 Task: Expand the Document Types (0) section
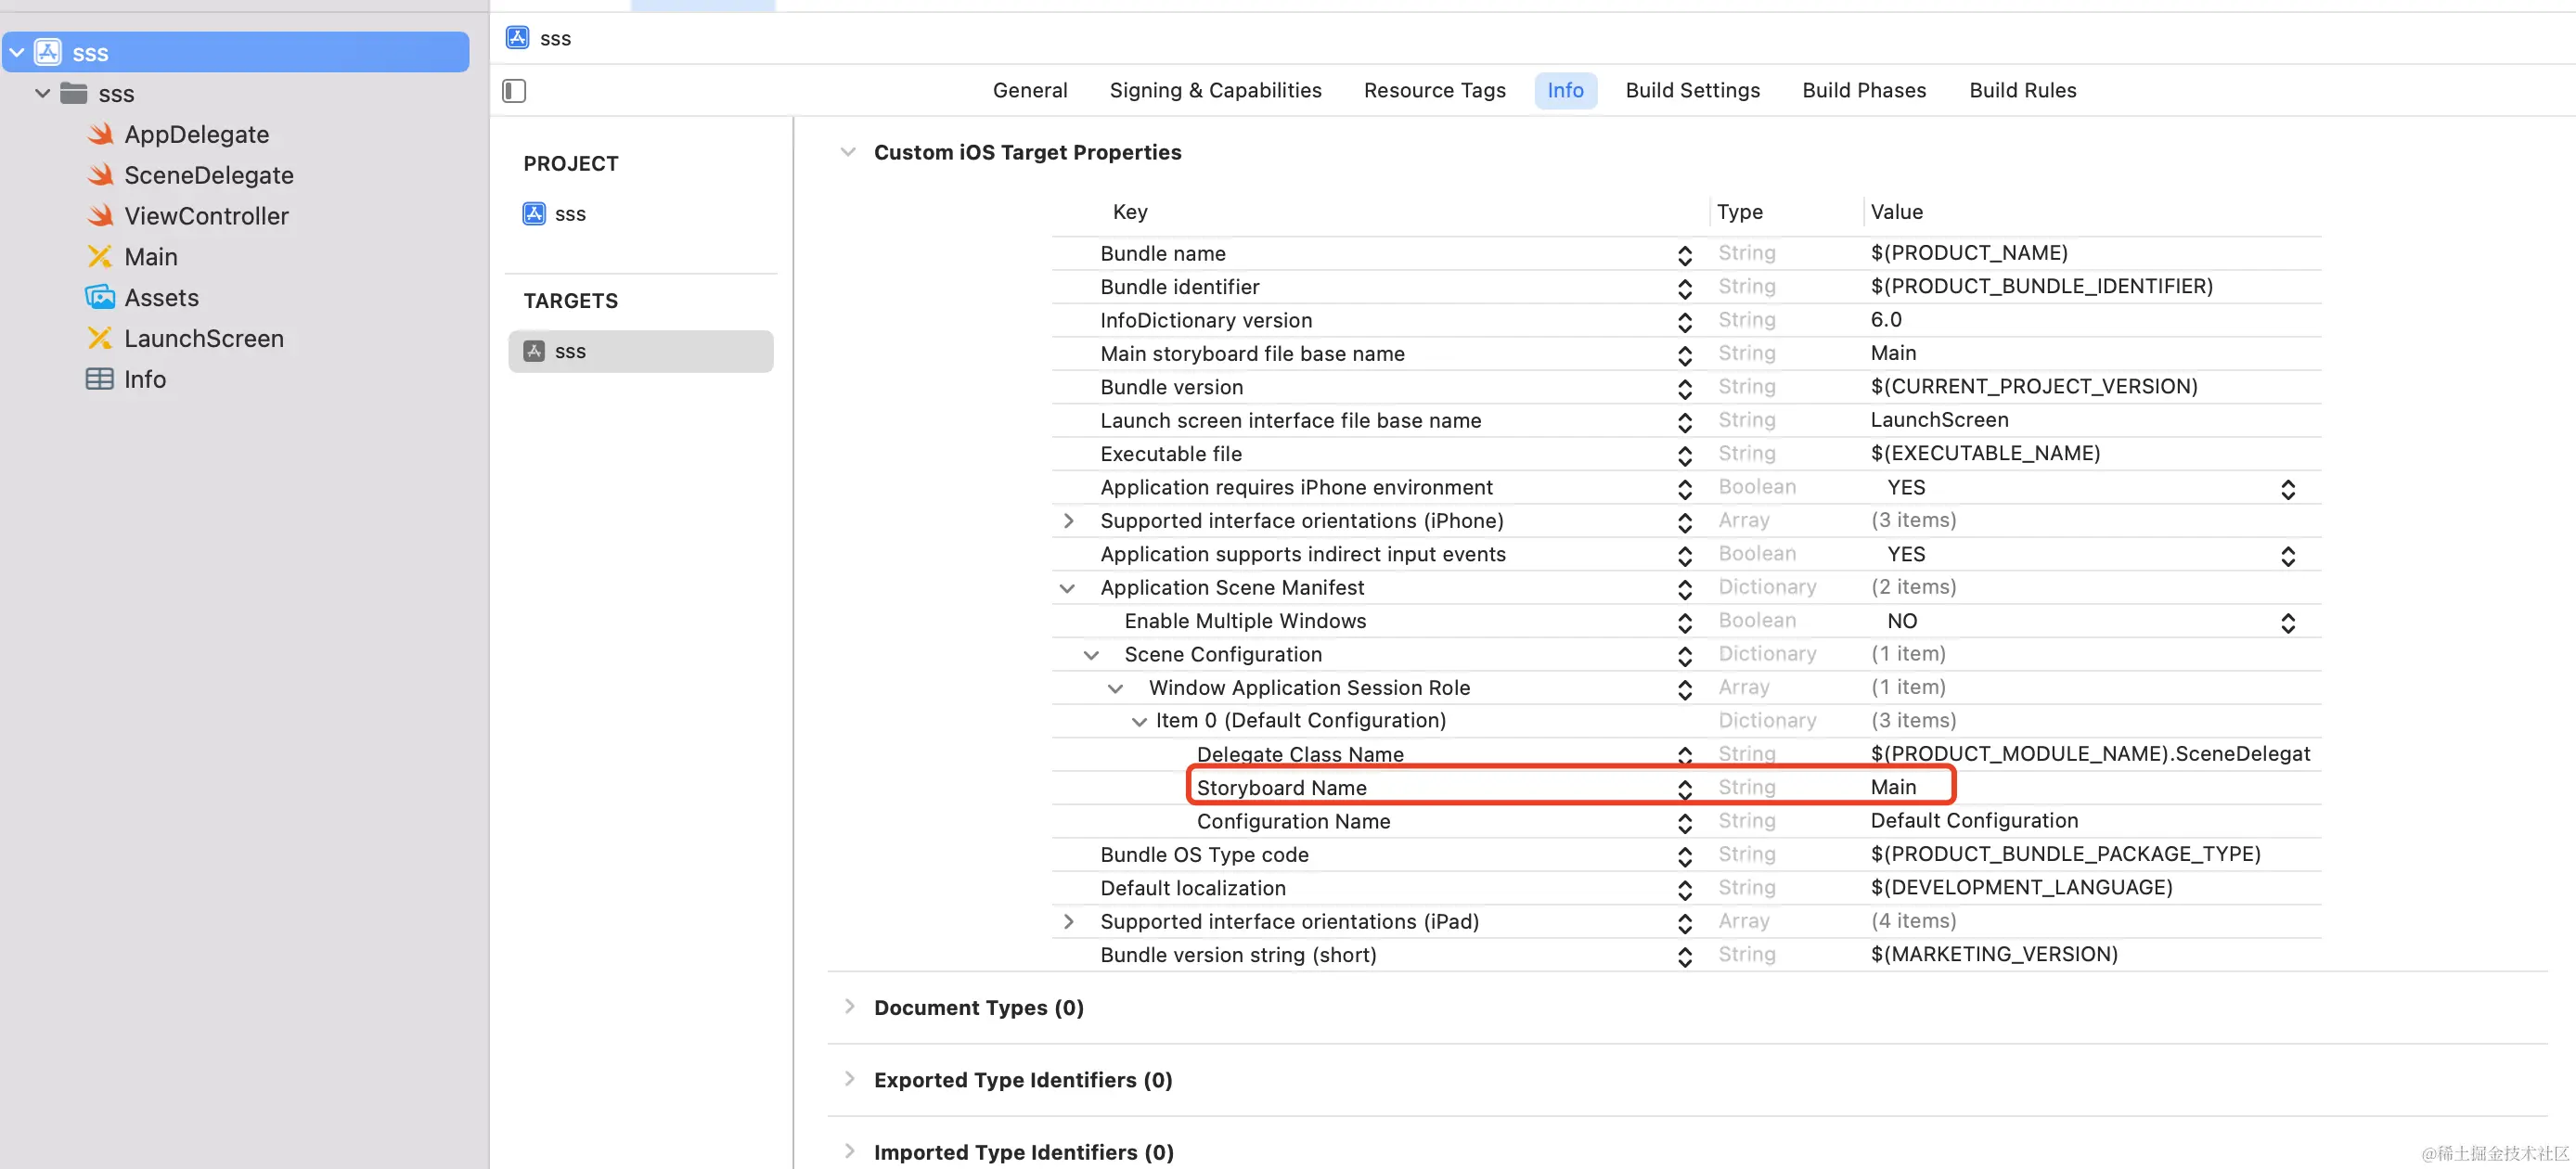[849, 1007]
